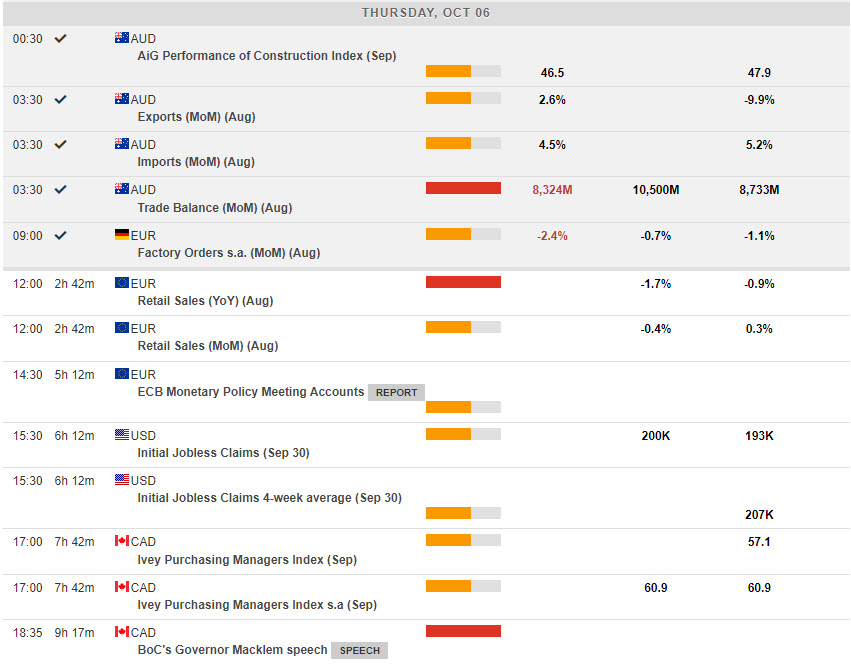Click the Canadian flag for Ivey PMI s.a

click(122, 587)
